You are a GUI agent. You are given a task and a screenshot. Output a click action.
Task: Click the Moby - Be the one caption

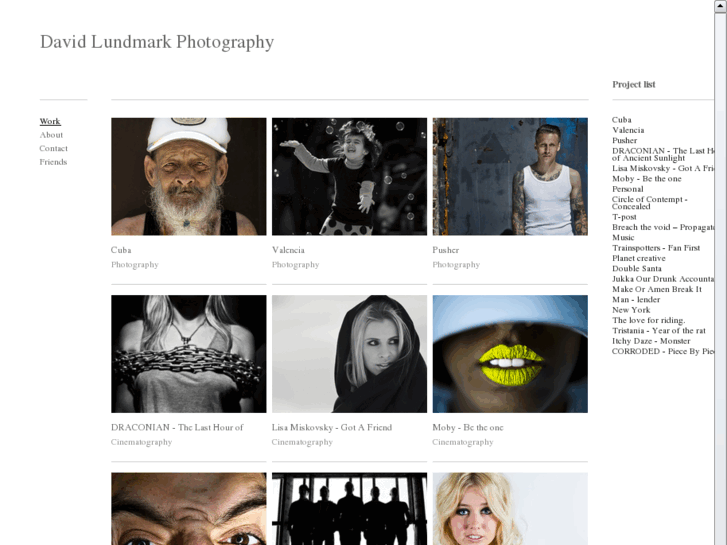point(468,428)
